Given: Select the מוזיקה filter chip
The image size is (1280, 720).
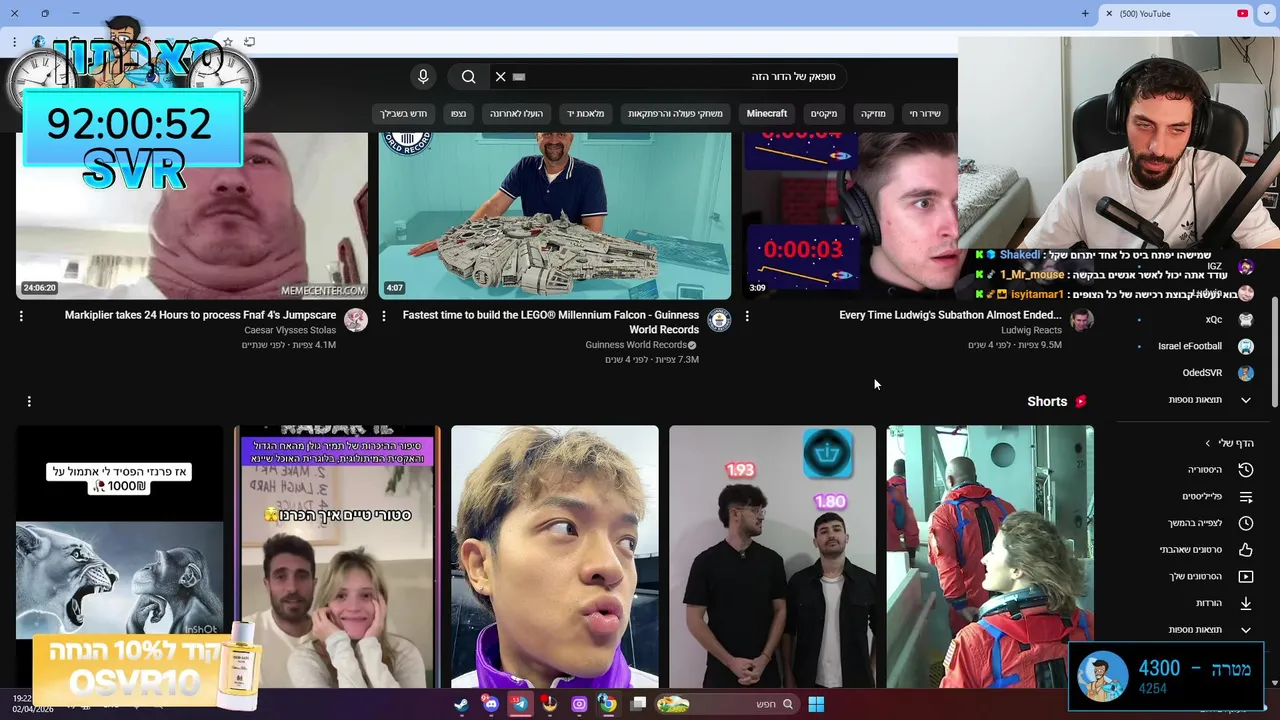Looking at the screenshot, I should tap(873, 114).
